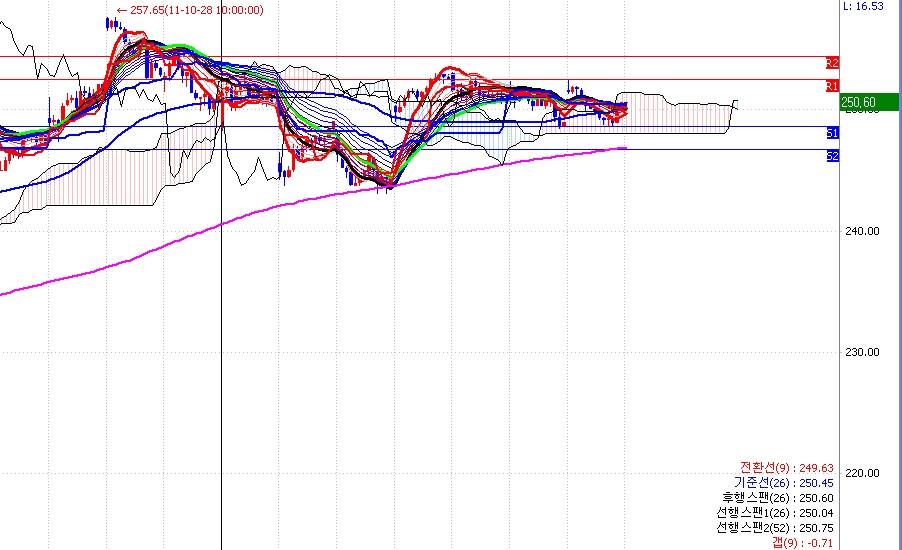Click the 갭(9) : -0.71 legend entry
Image resolution: width=902 pixels, height=550 pixels.
coord(802,542)
